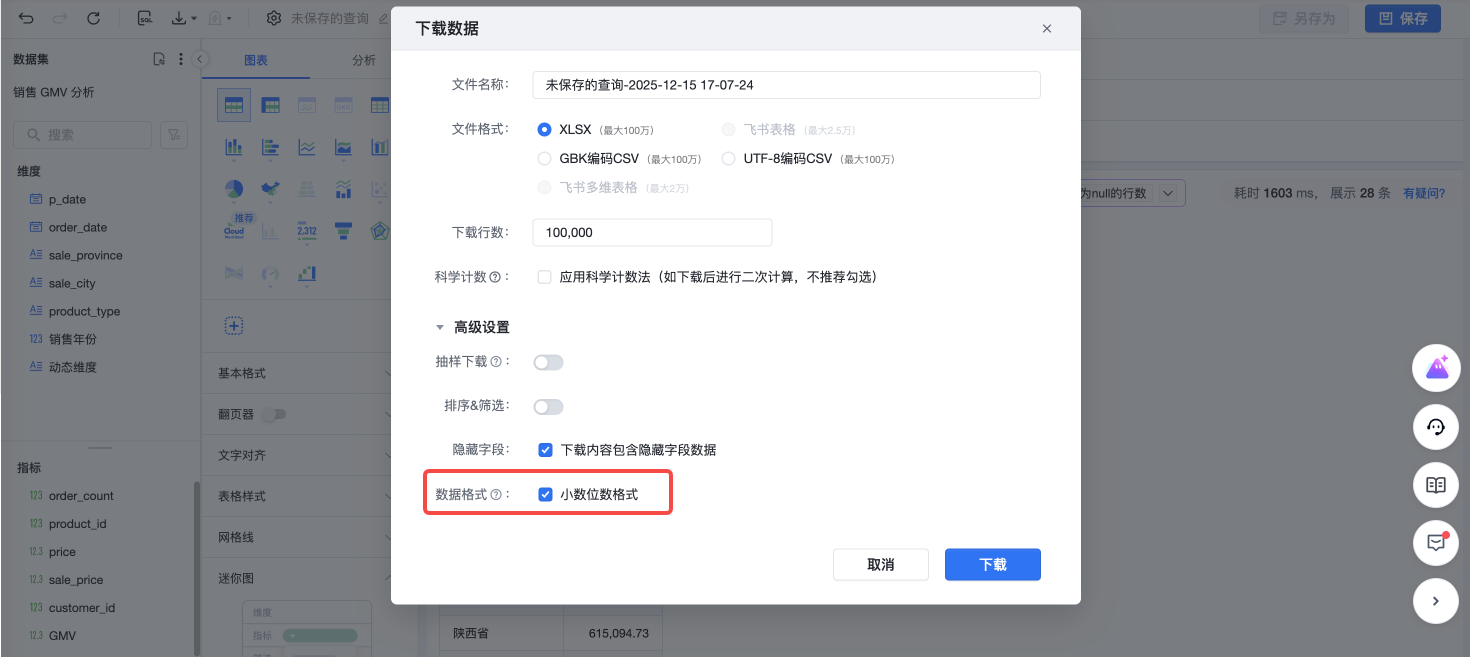Click the 取消 button
The image size is (1470, 657).
(880, 565)
